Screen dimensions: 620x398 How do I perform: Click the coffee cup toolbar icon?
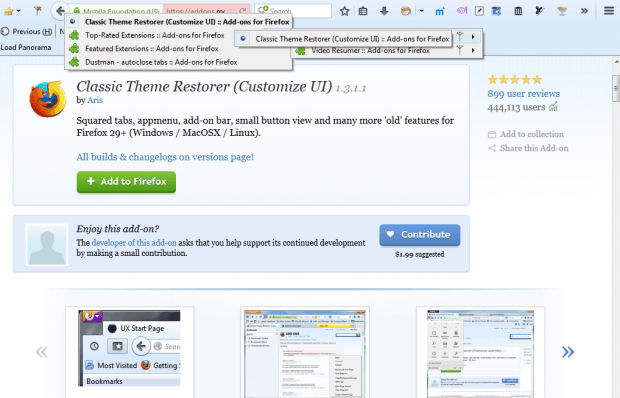tap(406, 11)
